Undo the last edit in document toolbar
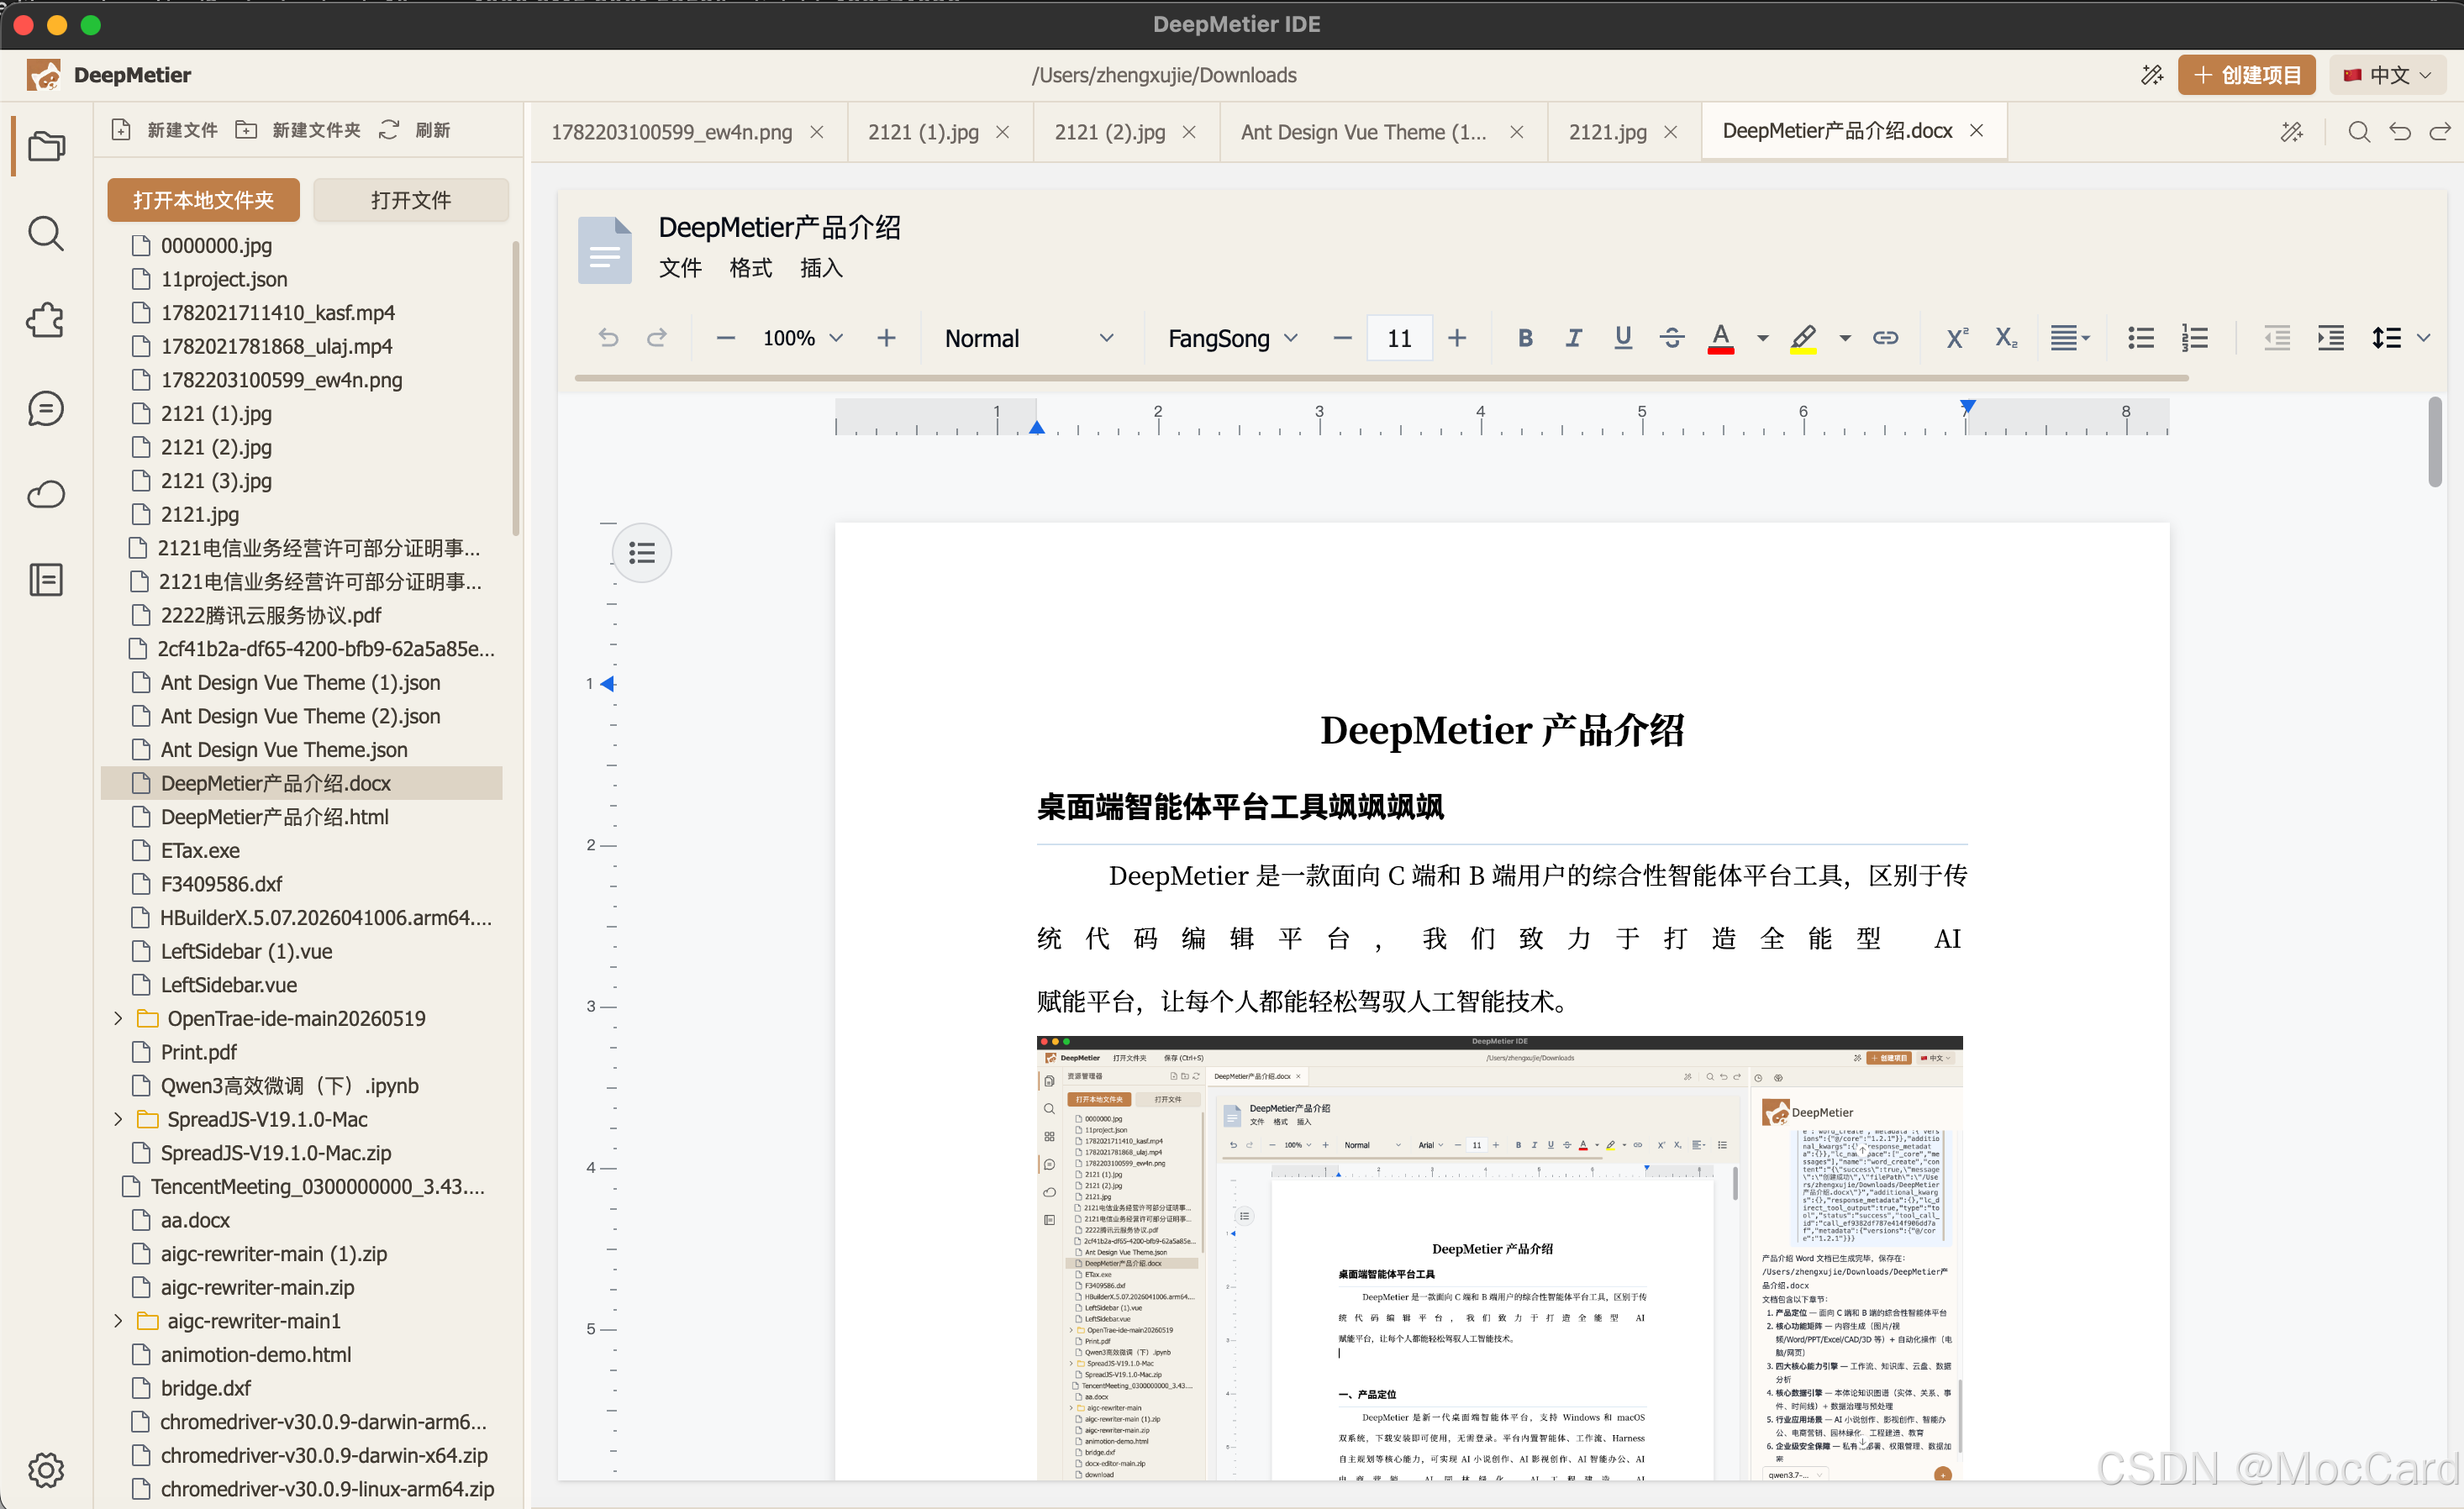This screenshot has width=2464, height=1509. click(x=608, y=338)
